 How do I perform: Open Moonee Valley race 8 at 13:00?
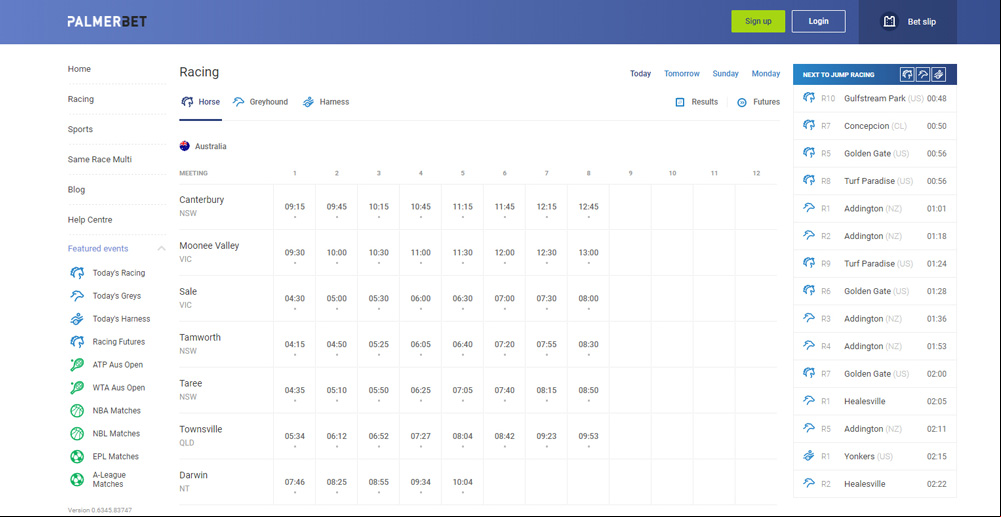coord(588,253)
